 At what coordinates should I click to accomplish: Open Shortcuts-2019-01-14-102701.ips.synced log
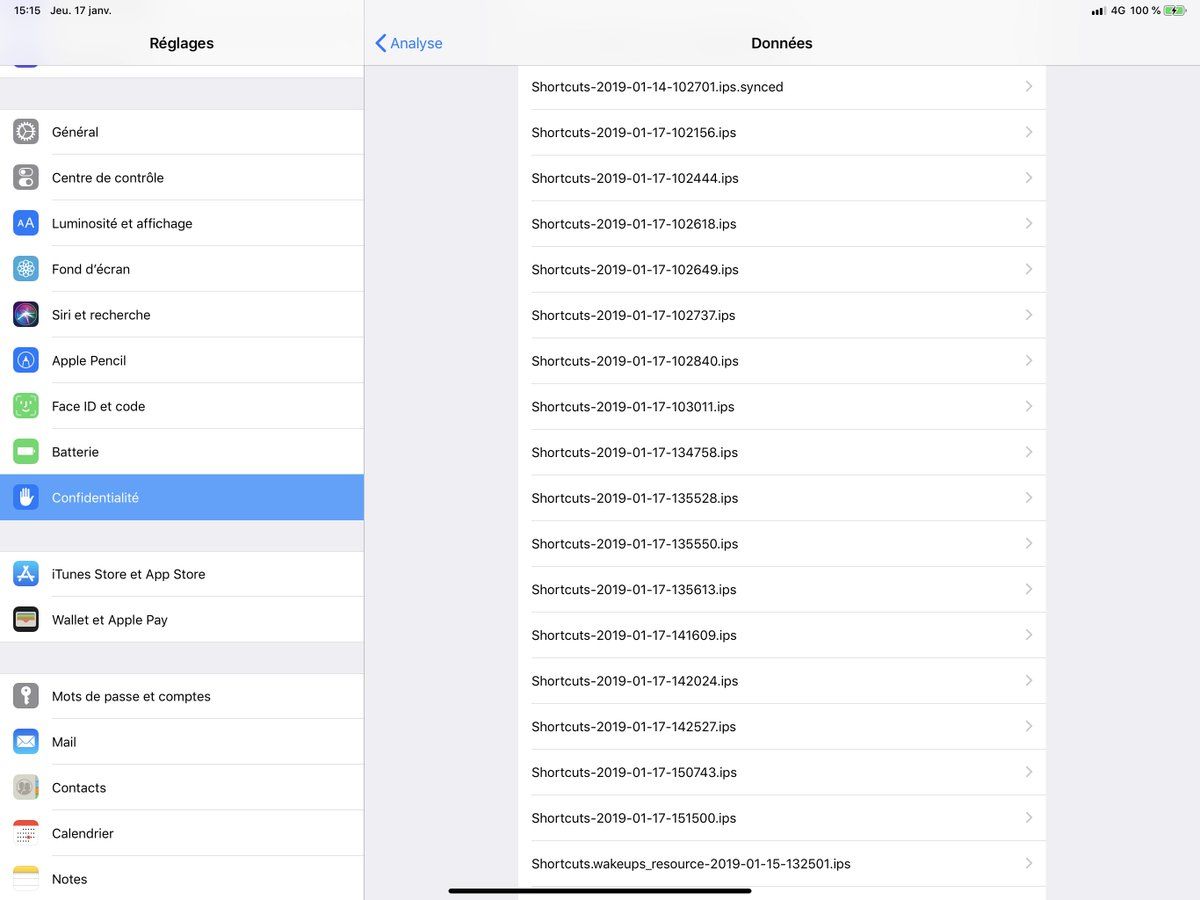tap(657, 87)
